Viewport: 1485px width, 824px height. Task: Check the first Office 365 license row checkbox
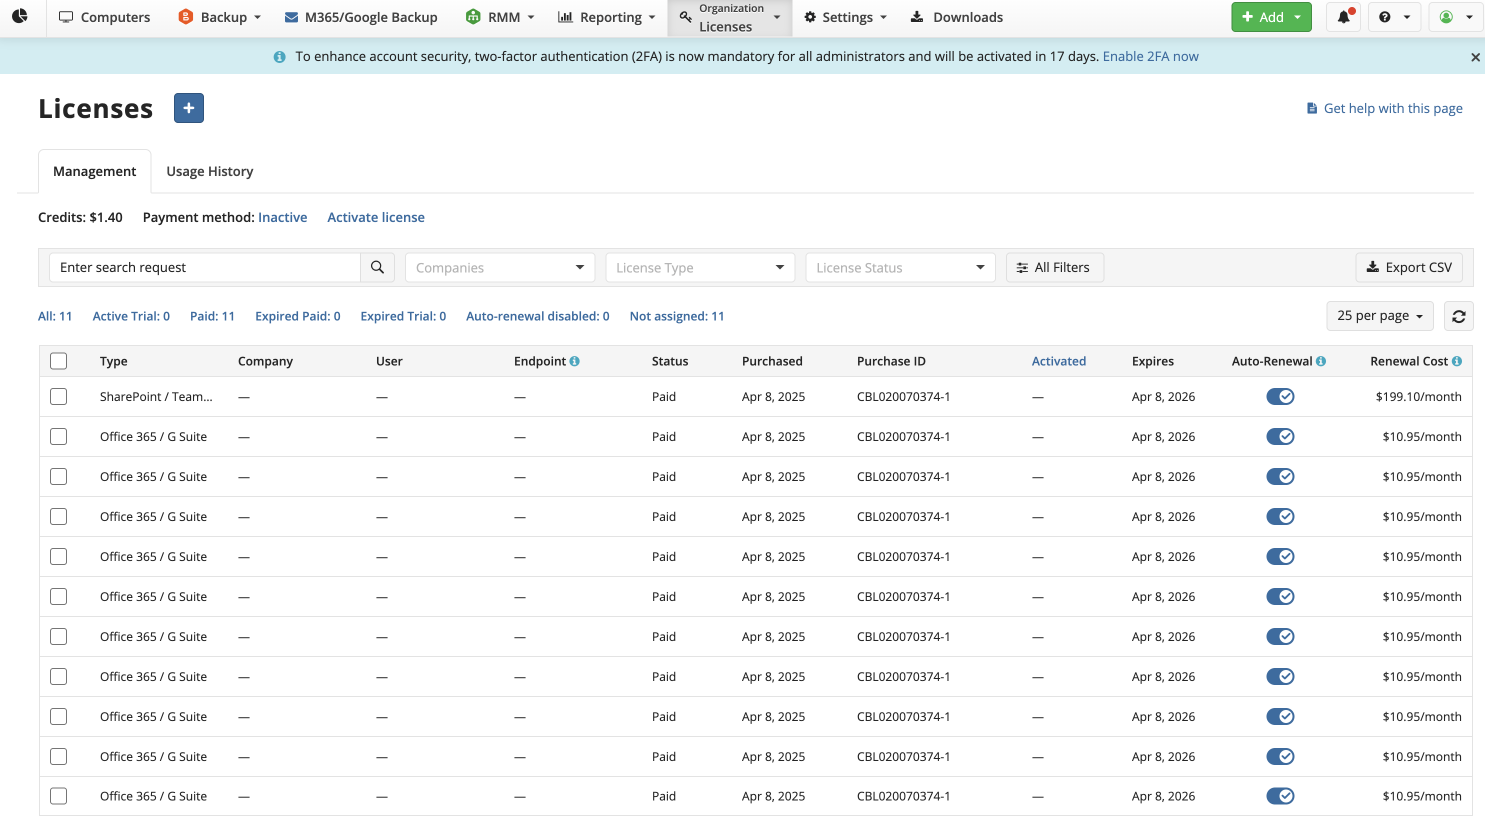[58, 436]
